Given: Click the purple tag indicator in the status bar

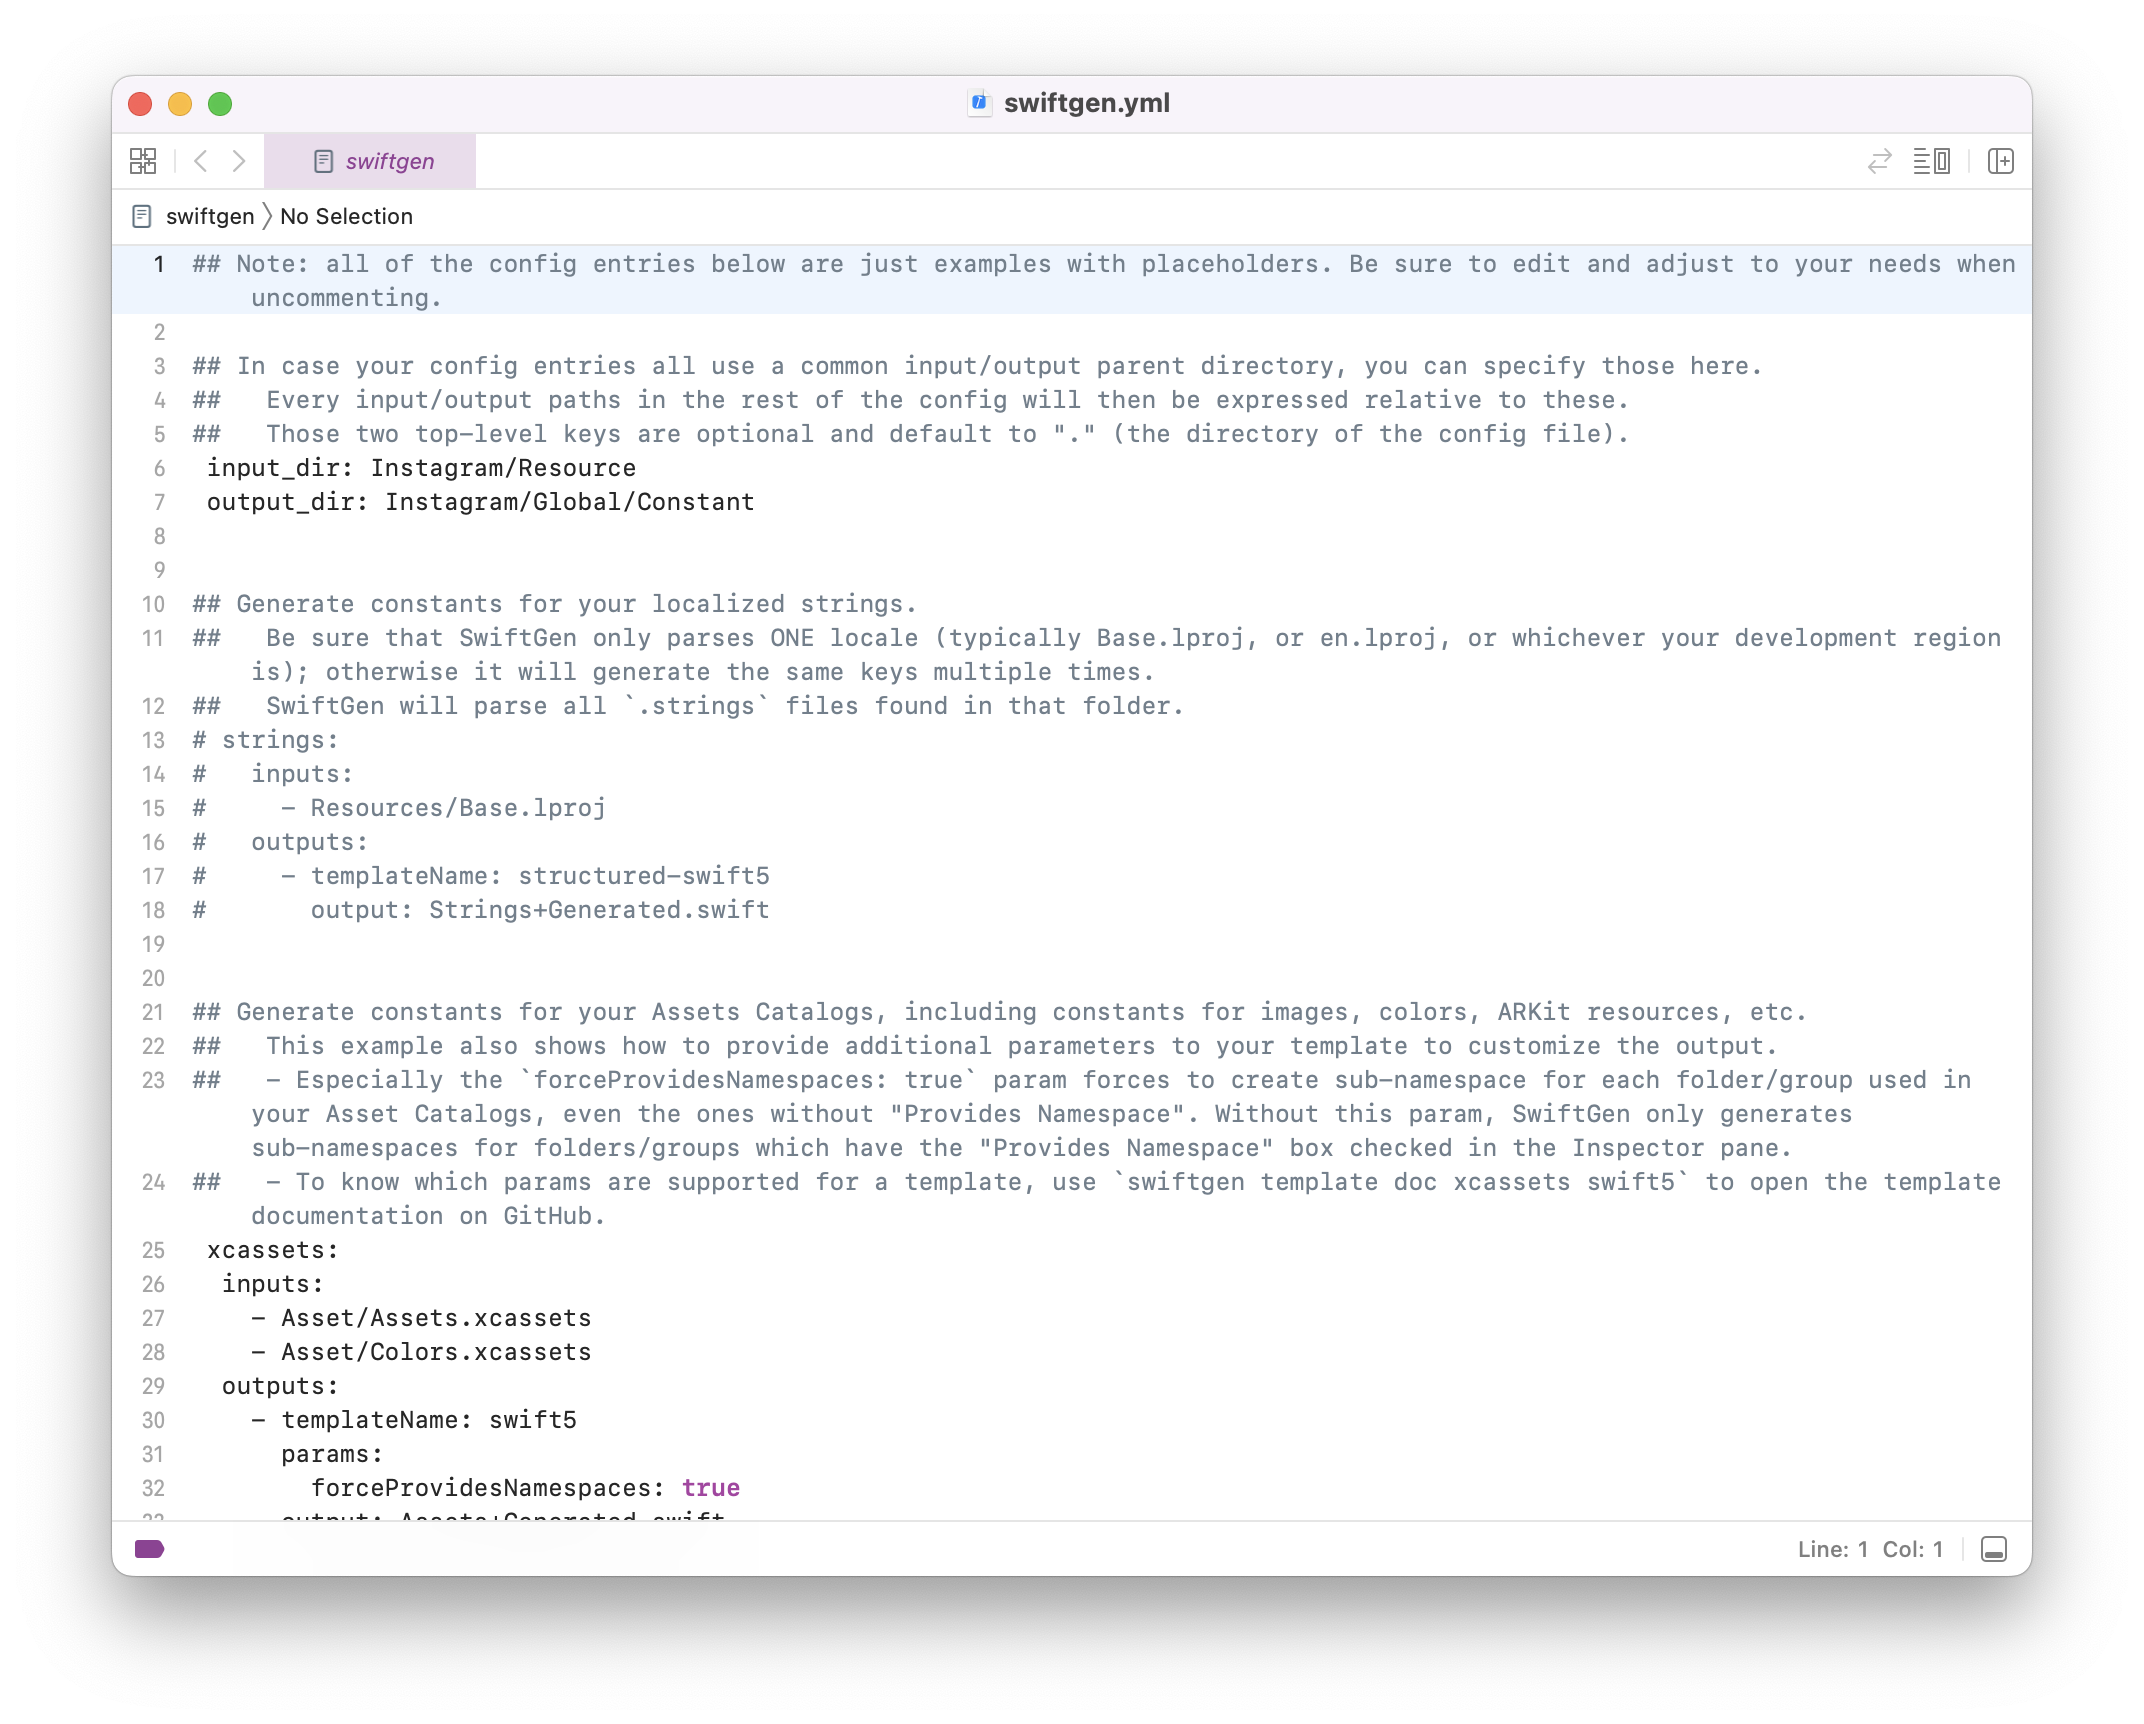Looking at the screenshot, I should 149,1549.
